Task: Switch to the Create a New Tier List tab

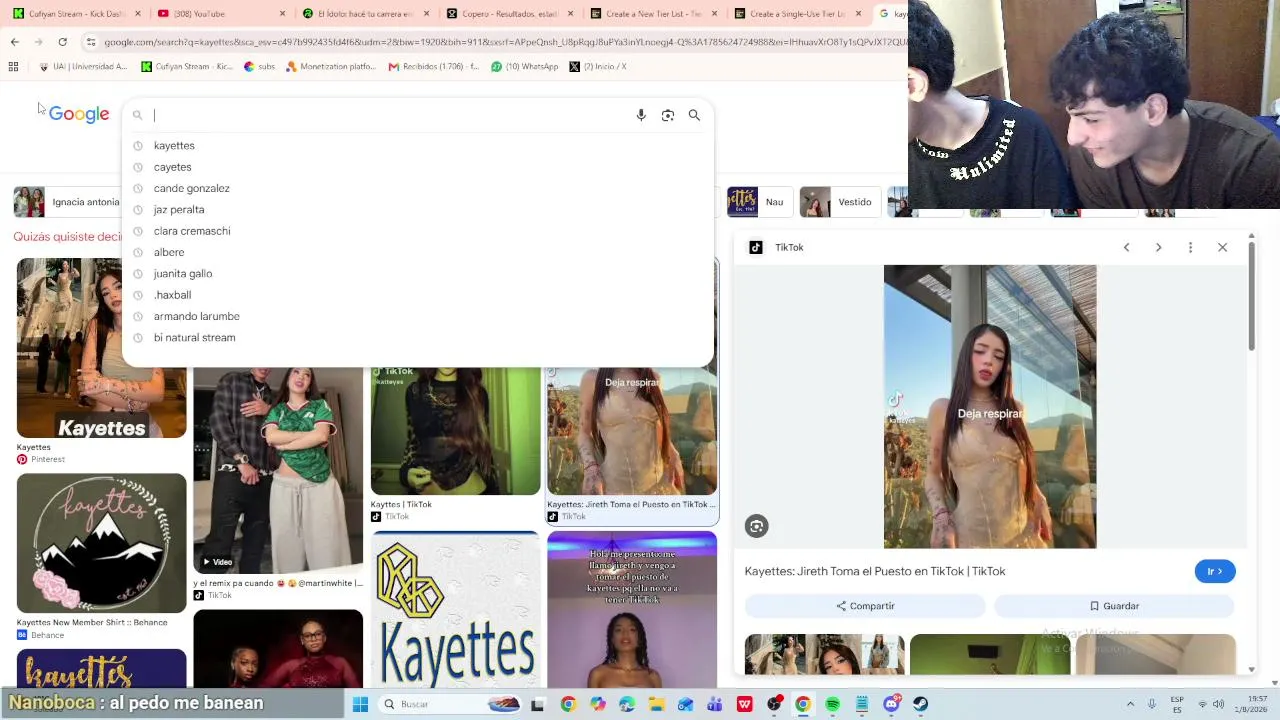Action: point(652,14)
